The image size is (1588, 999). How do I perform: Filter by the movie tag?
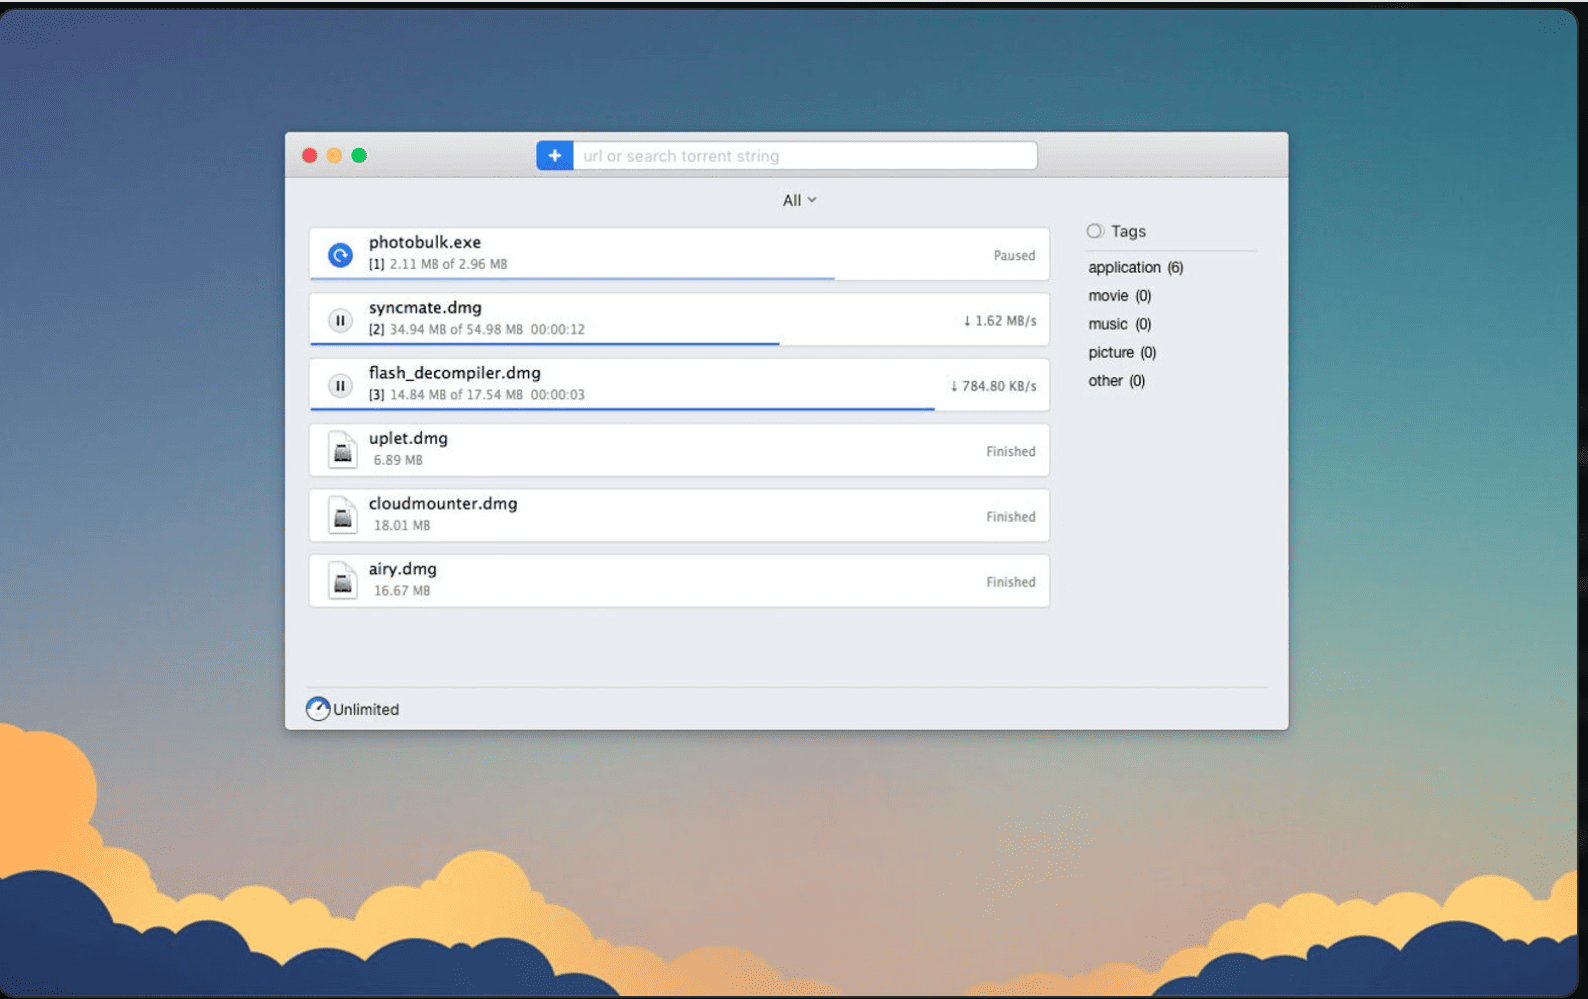1120,296
